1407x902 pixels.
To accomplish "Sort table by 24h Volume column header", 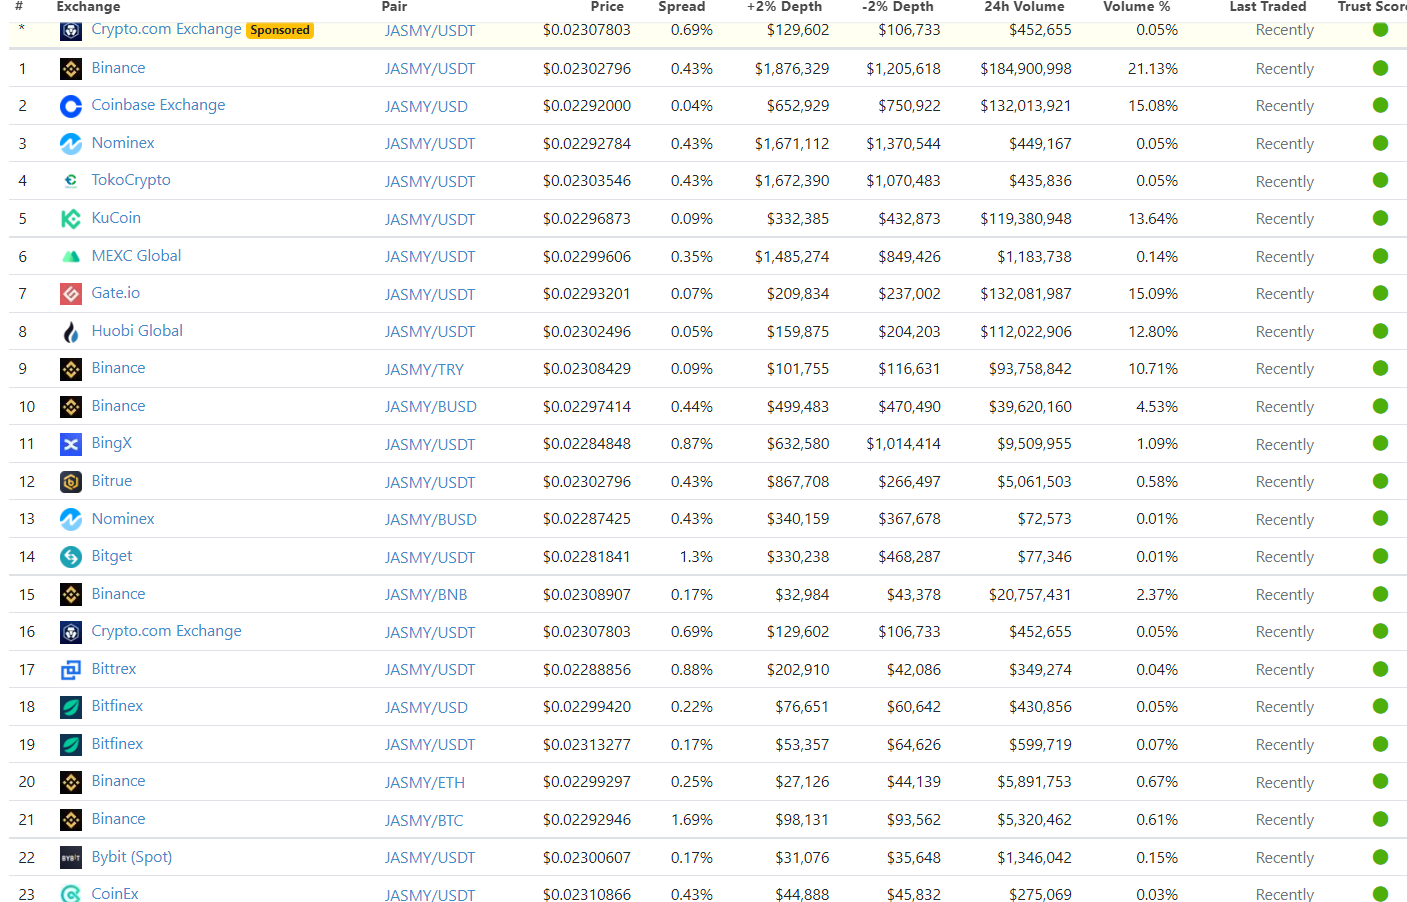I will tap(1024, 7).
